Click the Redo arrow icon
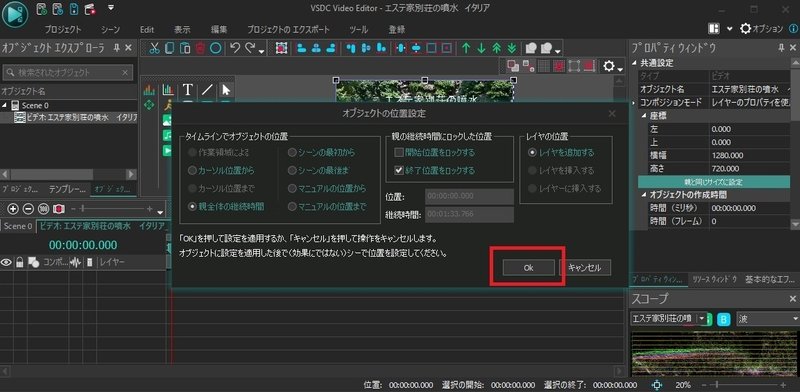800x392 pixels. click(x=250, y=48)
